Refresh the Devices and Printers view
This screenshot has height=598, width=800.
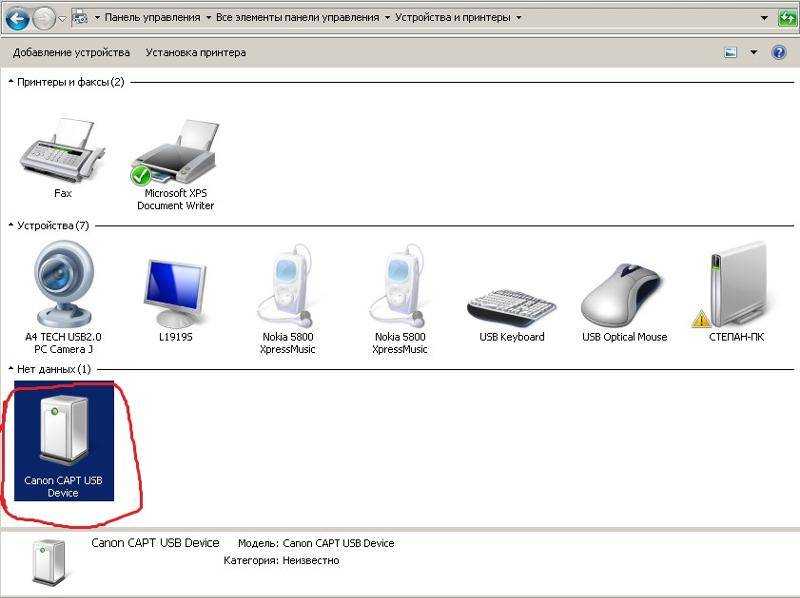tap(787, 18)
